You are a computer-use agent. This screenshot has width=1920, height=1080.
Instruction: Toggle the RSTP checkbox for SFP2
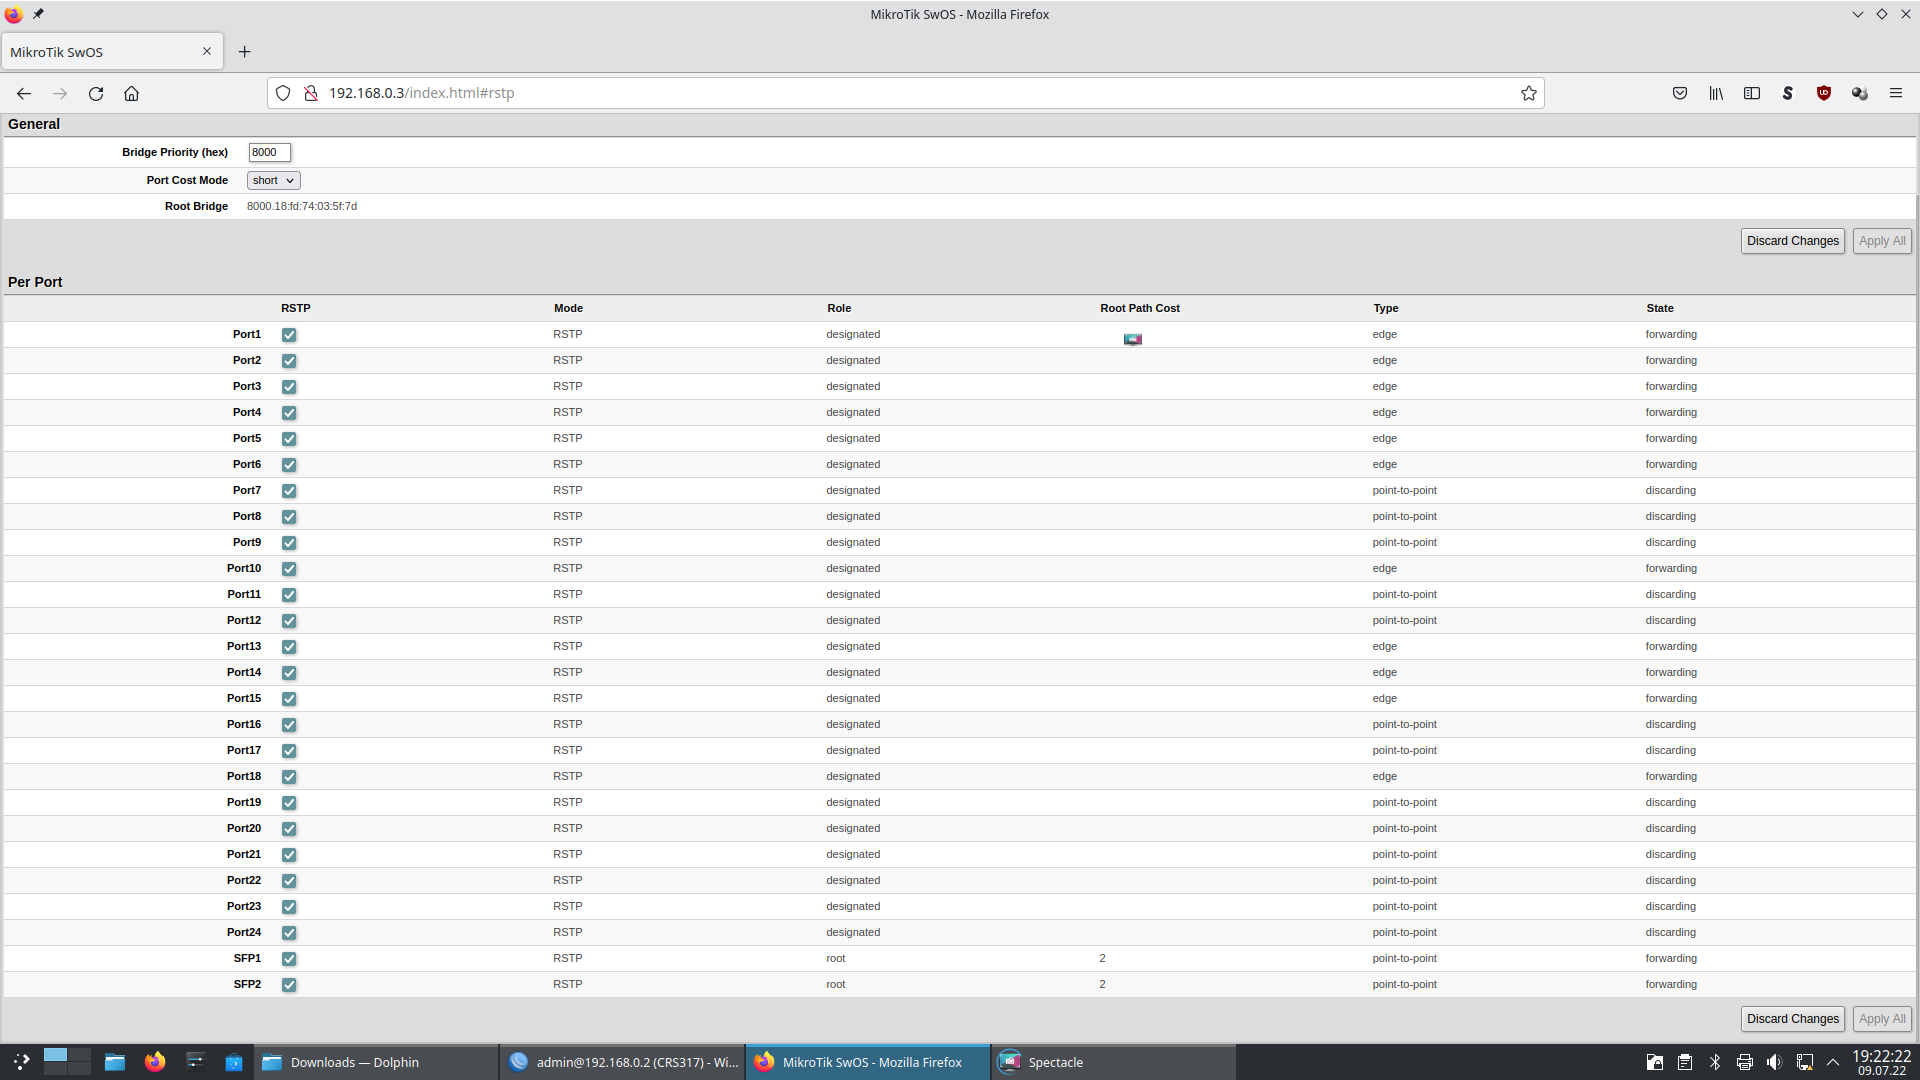tap(289, 985)
